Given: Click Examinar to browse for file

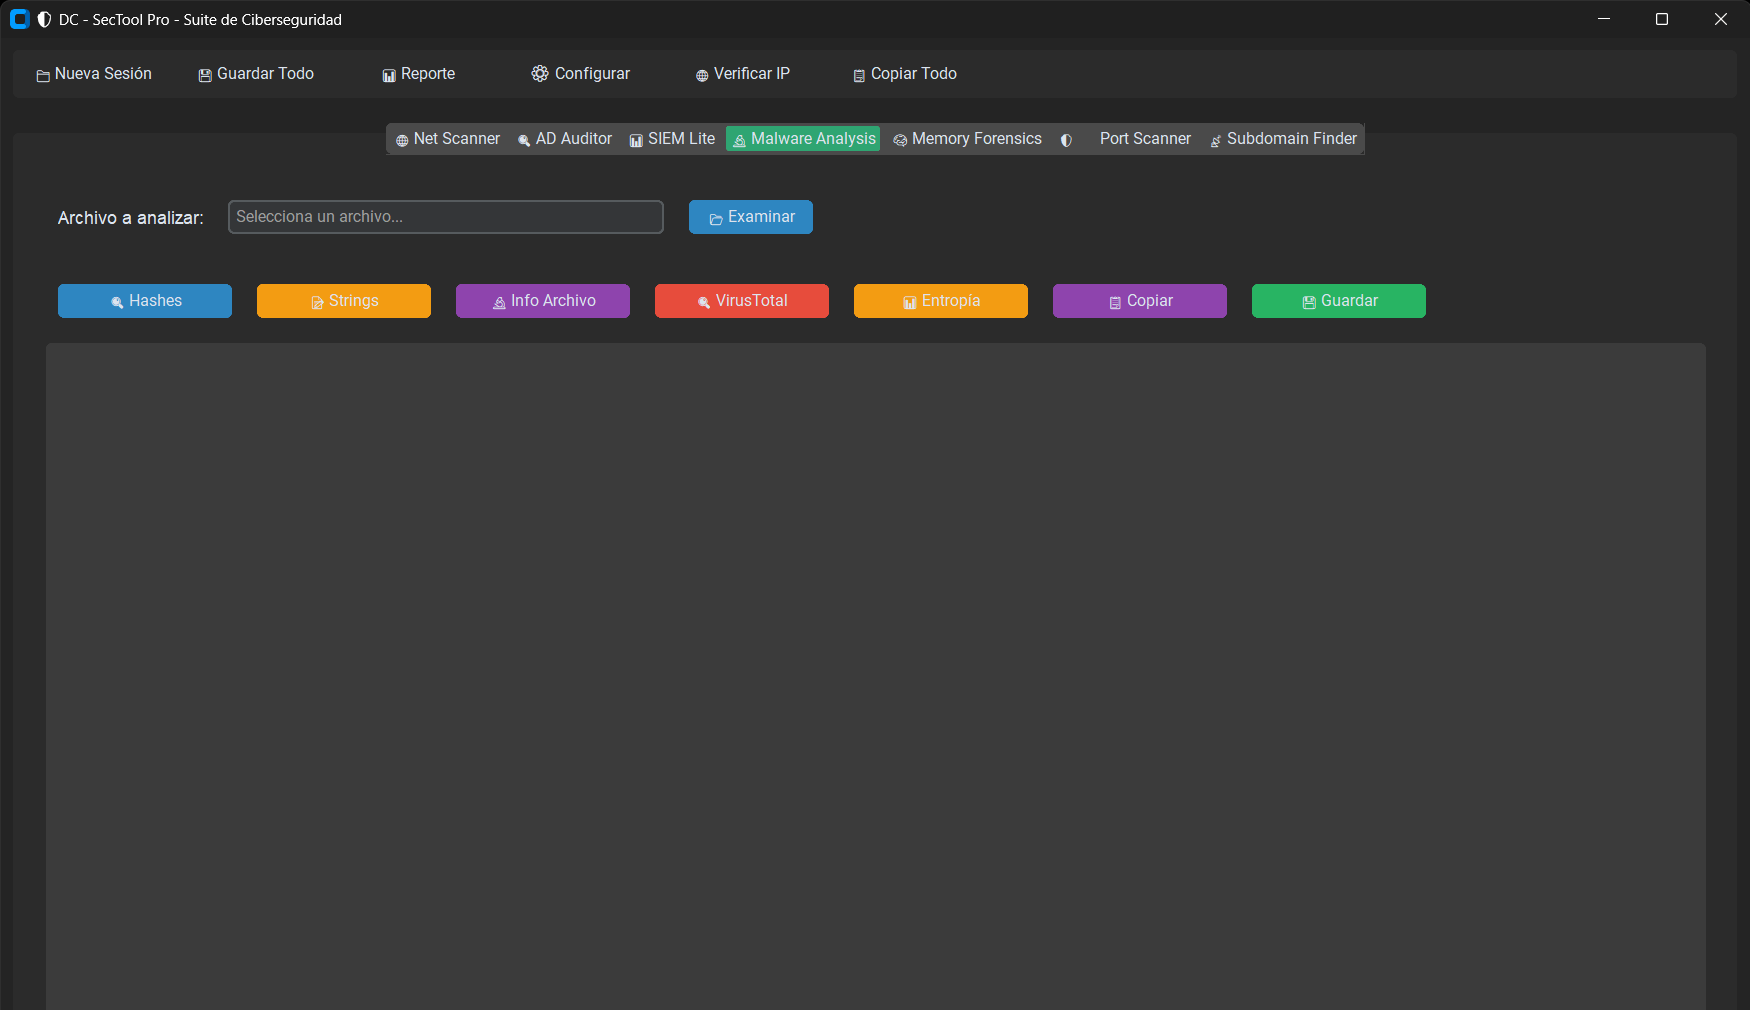Looking at the screenshot, I should (x=751, y=217).
